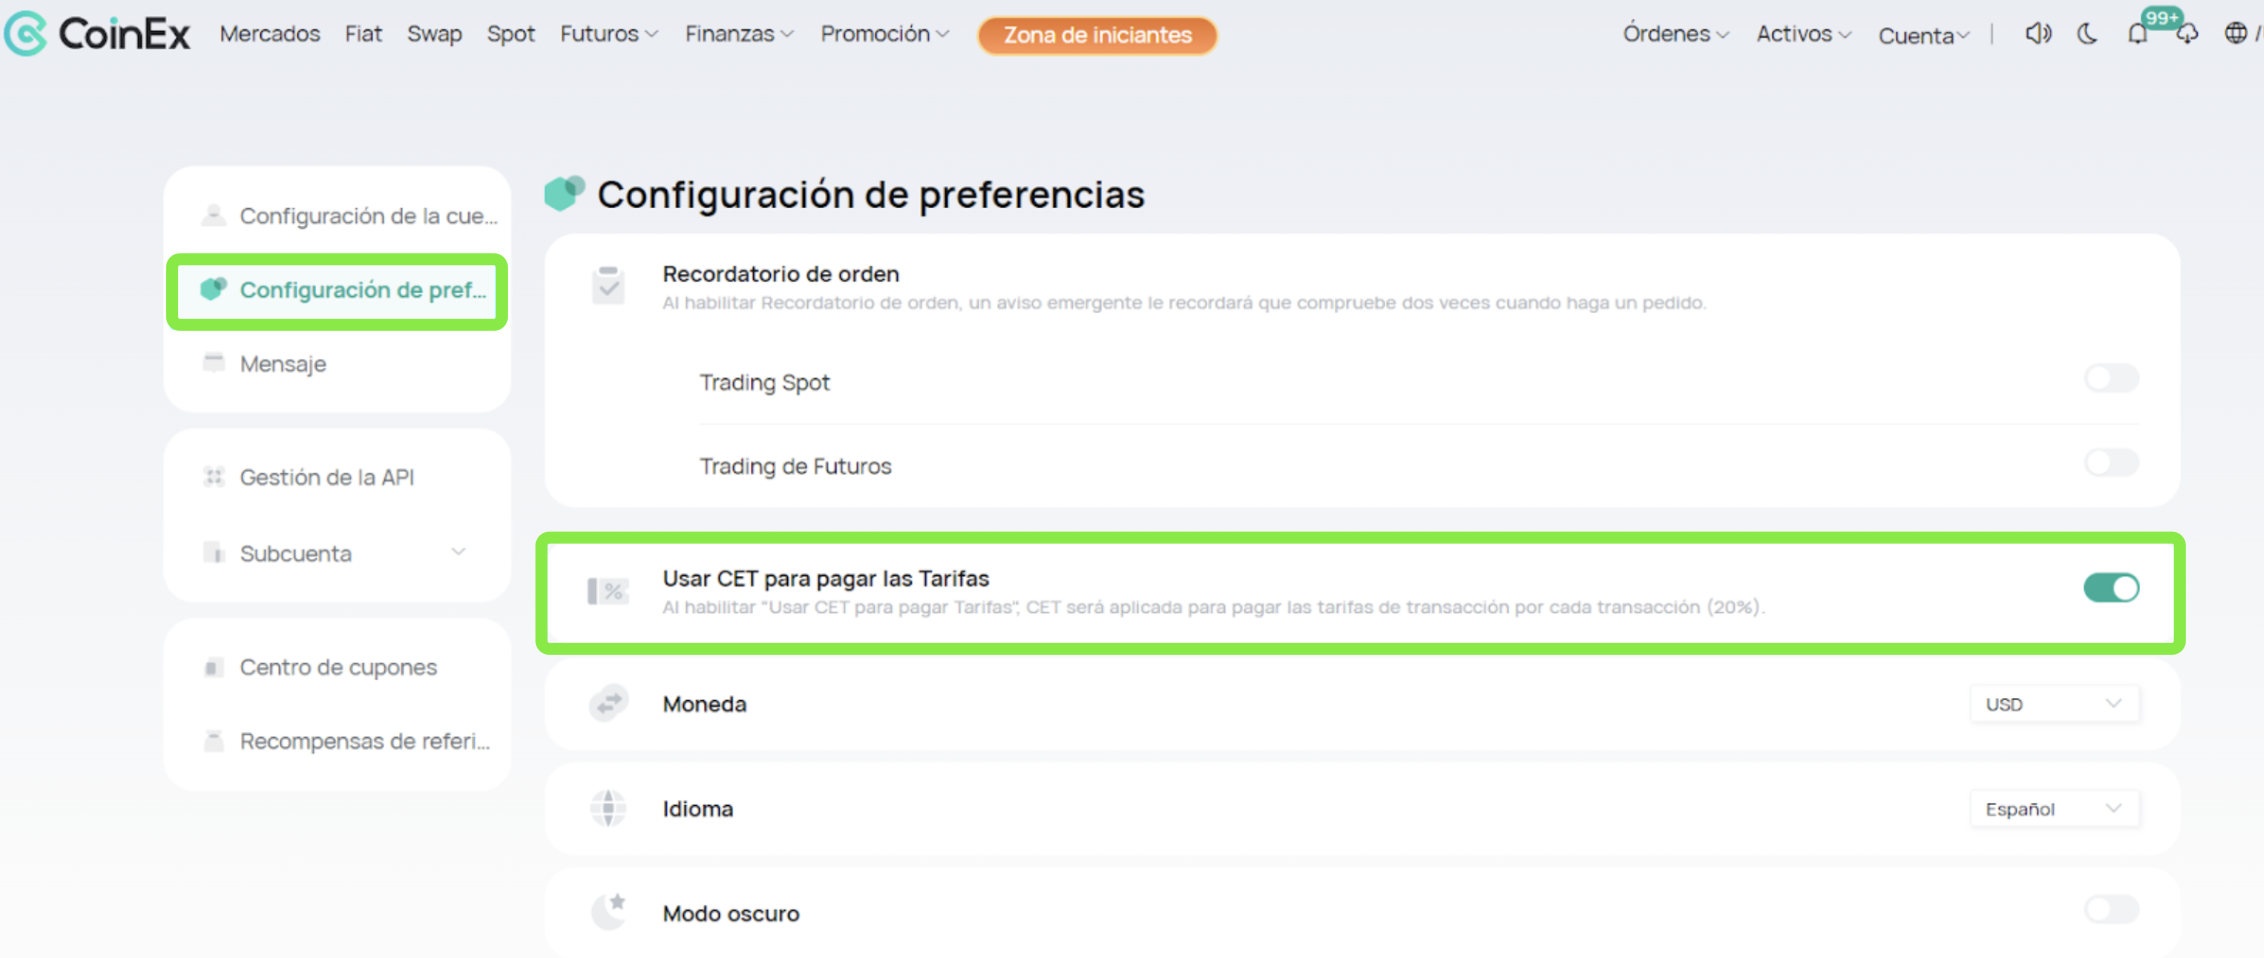
Task: Click the referral rewards icon
Action: tap(213, 741)
